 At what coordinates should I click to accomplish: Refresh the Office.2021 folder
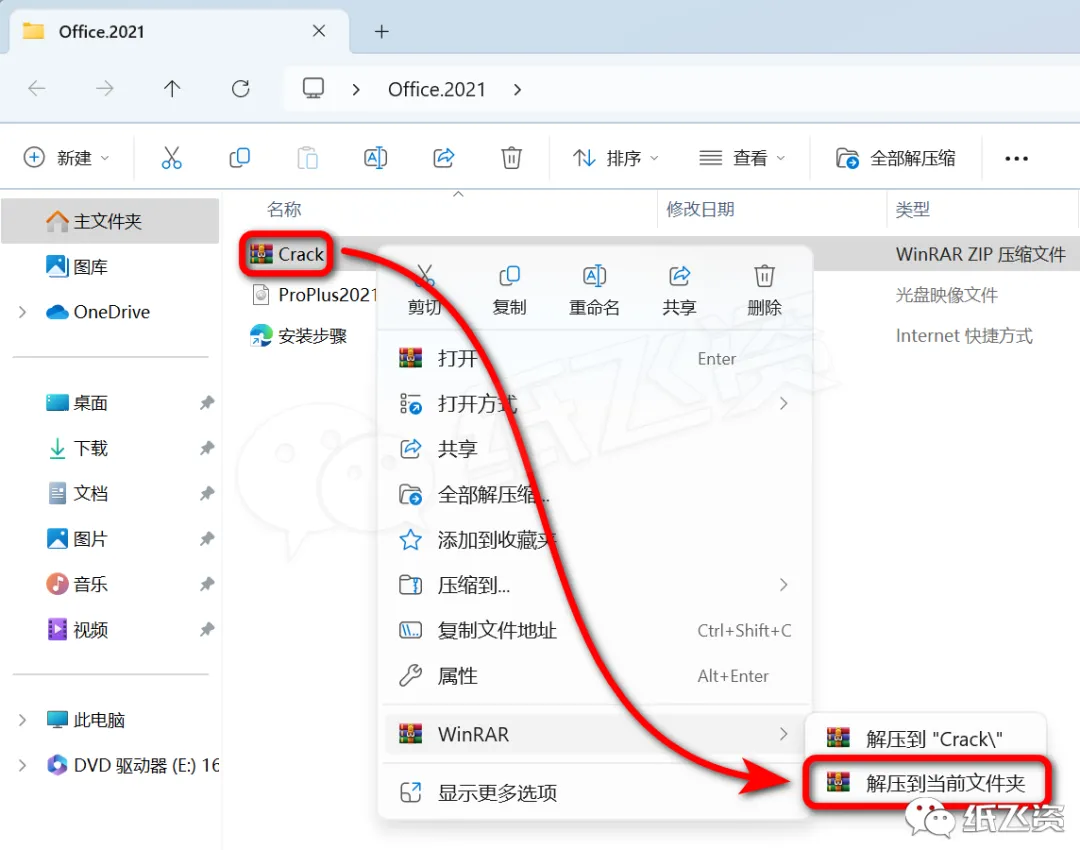240,88
